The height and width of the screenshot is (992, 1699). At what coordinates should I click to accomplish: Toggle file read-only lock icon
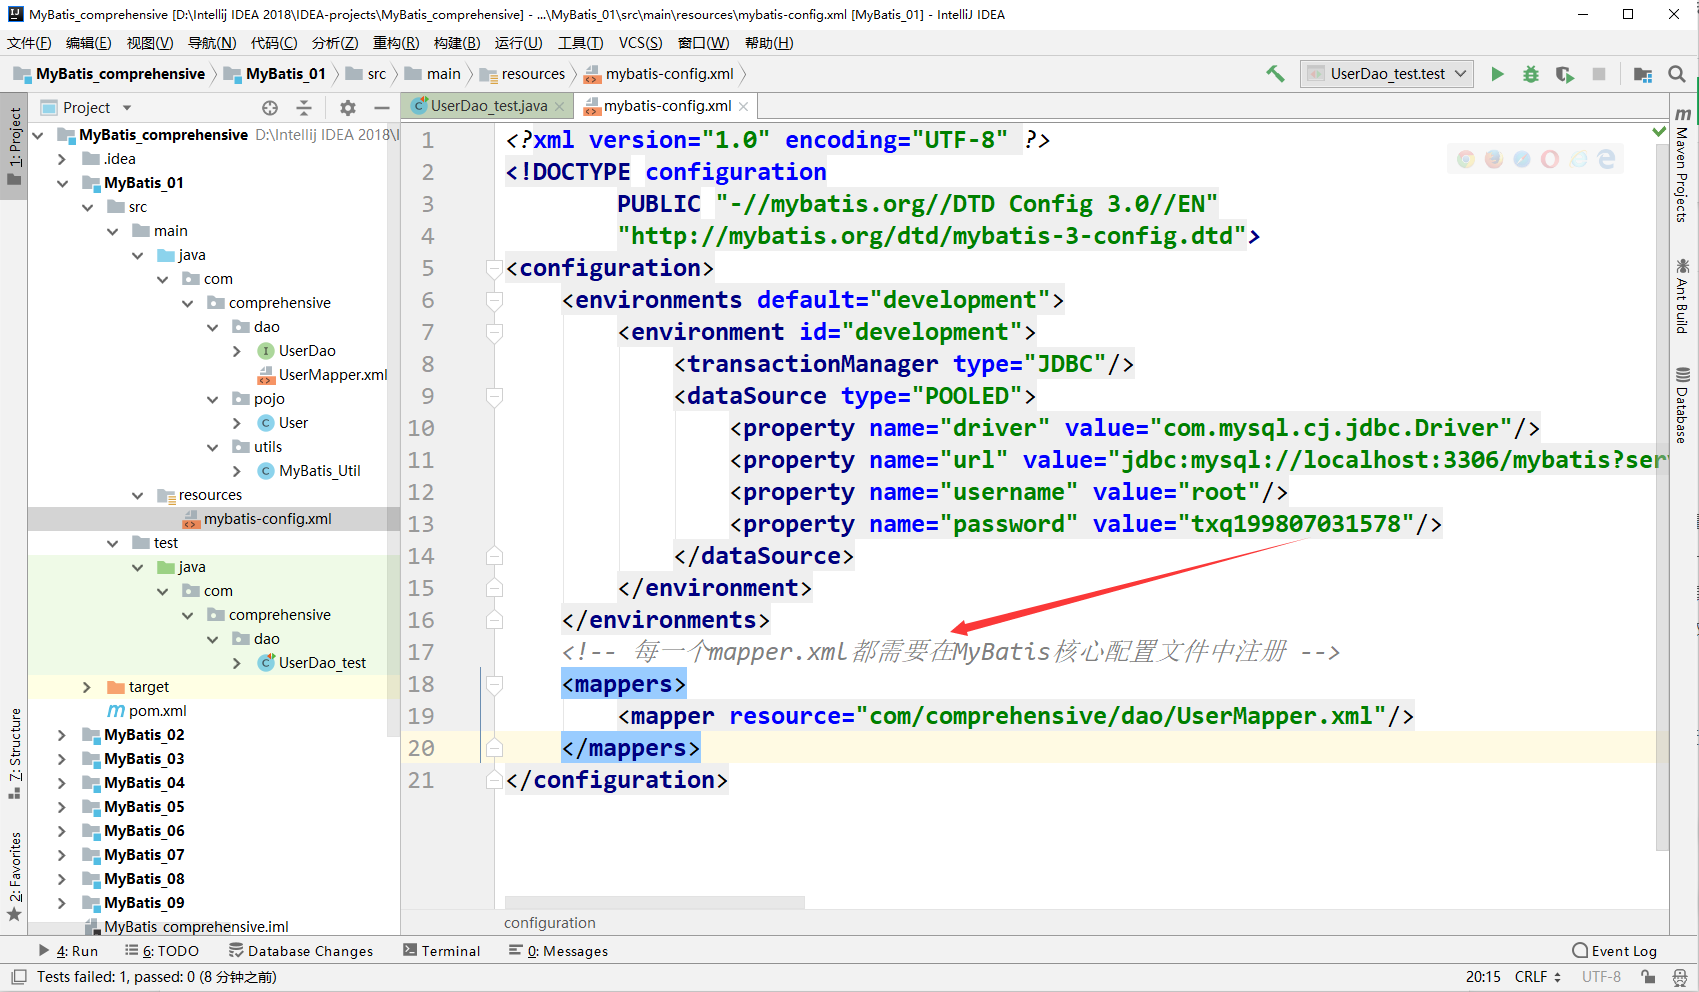point(1648,977)
